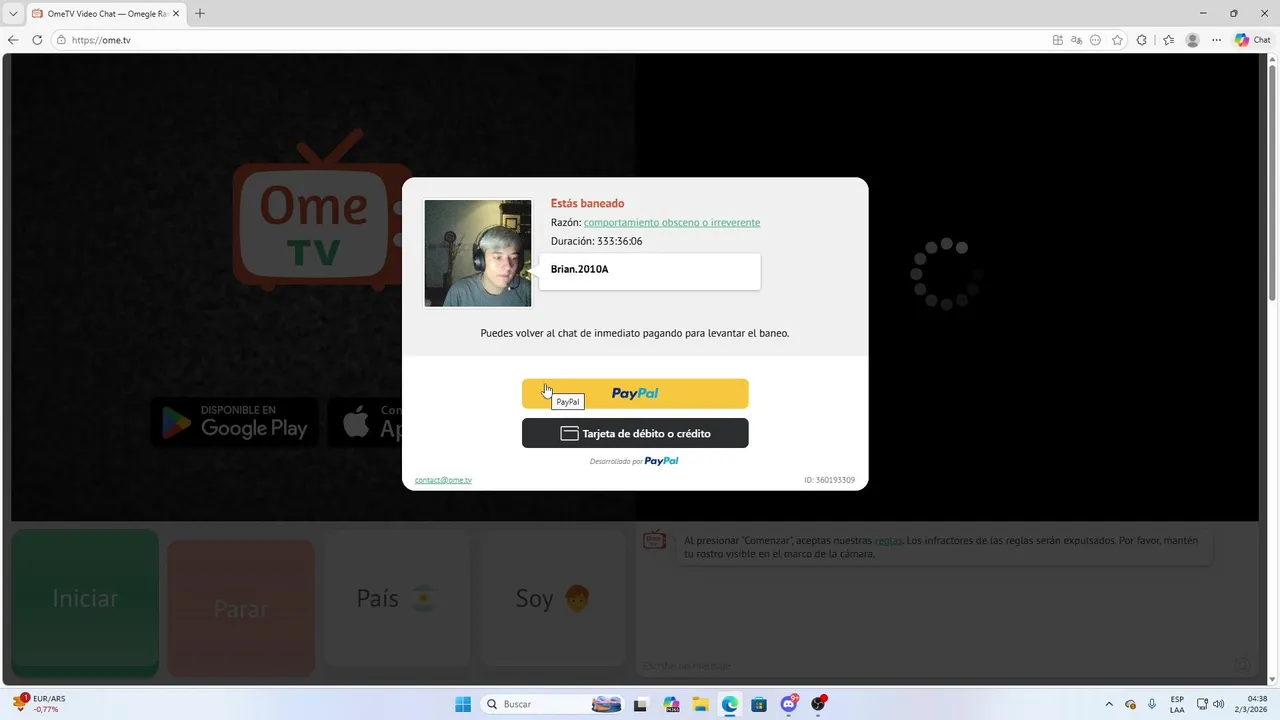Click the address bar URL
Screen dimensions: 1280x720
tap(101, 40)
